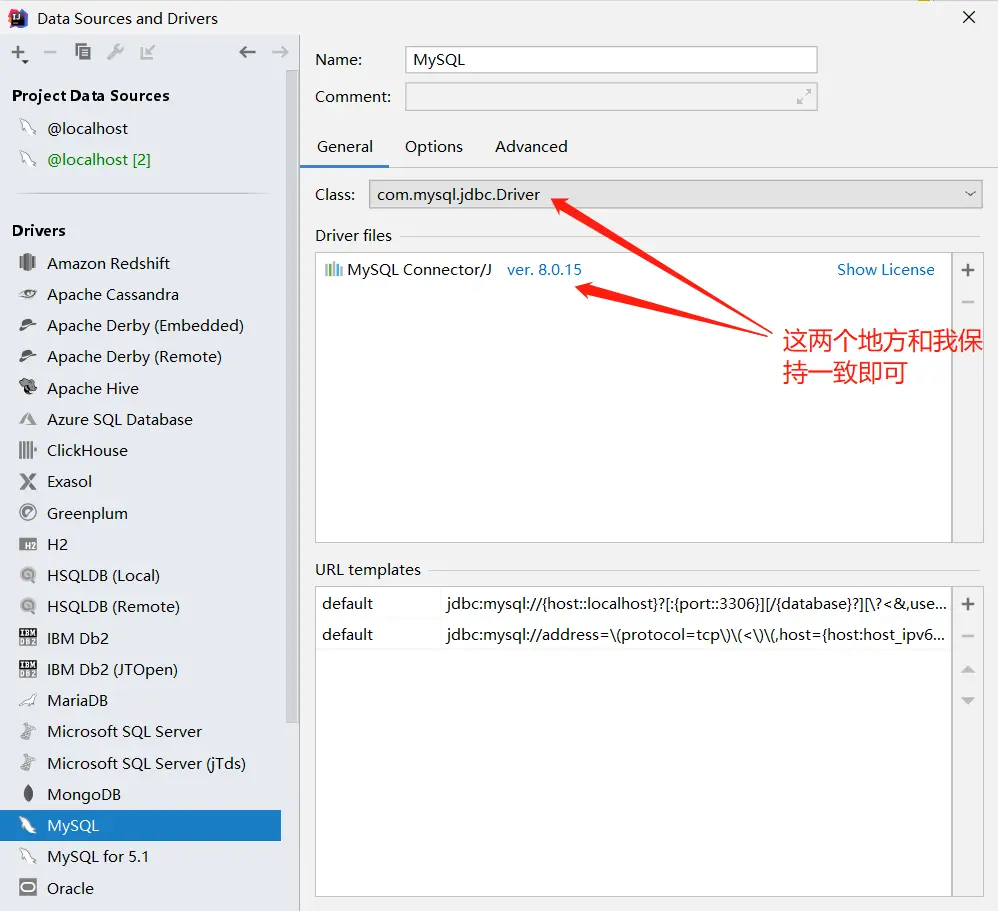Click the Remove minus icon in sidebar toolbar
Viewport: 998px width, 911px height.
point(50,52)
